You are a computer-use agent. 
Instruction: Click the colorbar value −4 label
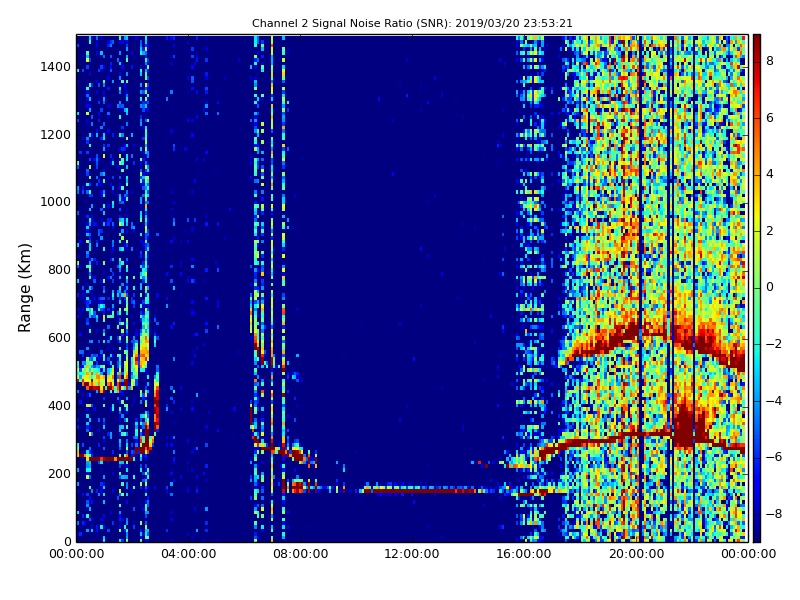774,401
